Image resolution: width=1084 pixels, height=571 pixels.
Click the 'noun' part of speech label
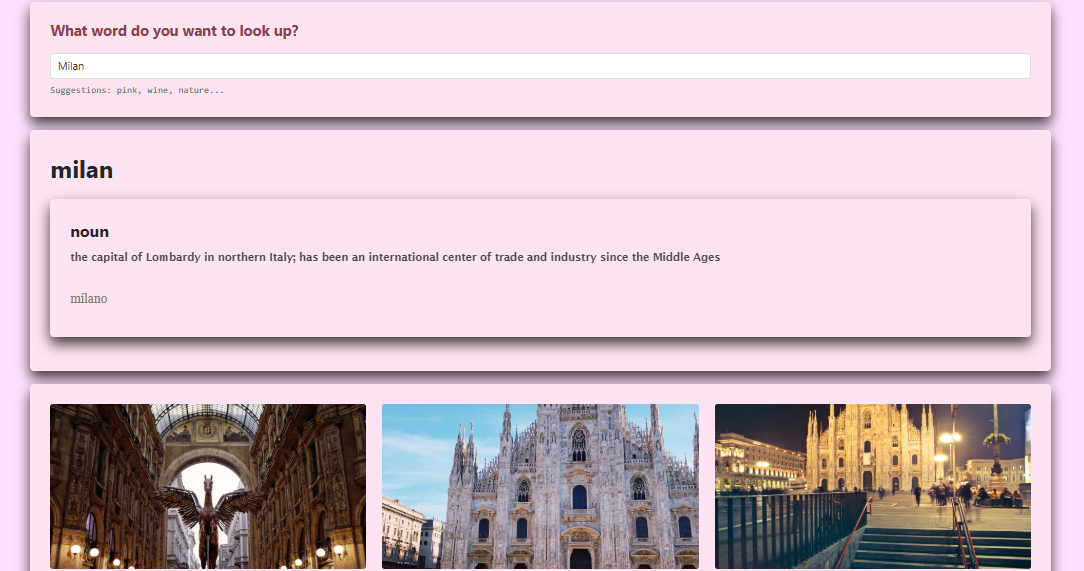coord(89,231)
